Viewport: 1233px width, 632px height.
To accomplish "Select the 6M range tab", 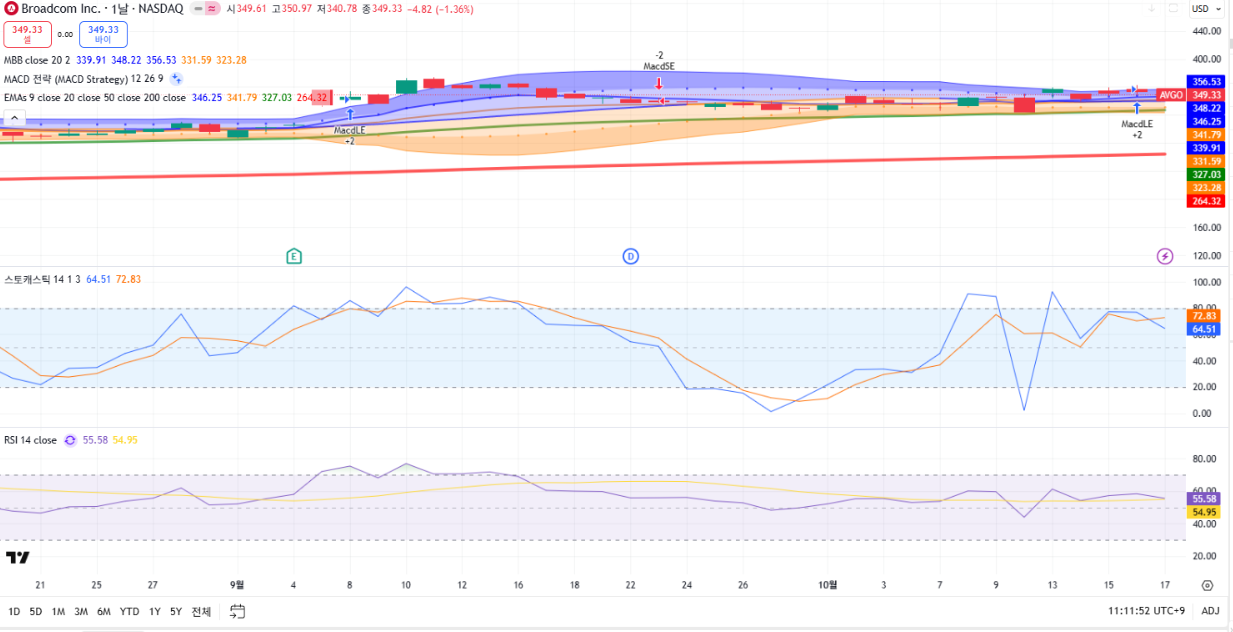I will [104, 611].
